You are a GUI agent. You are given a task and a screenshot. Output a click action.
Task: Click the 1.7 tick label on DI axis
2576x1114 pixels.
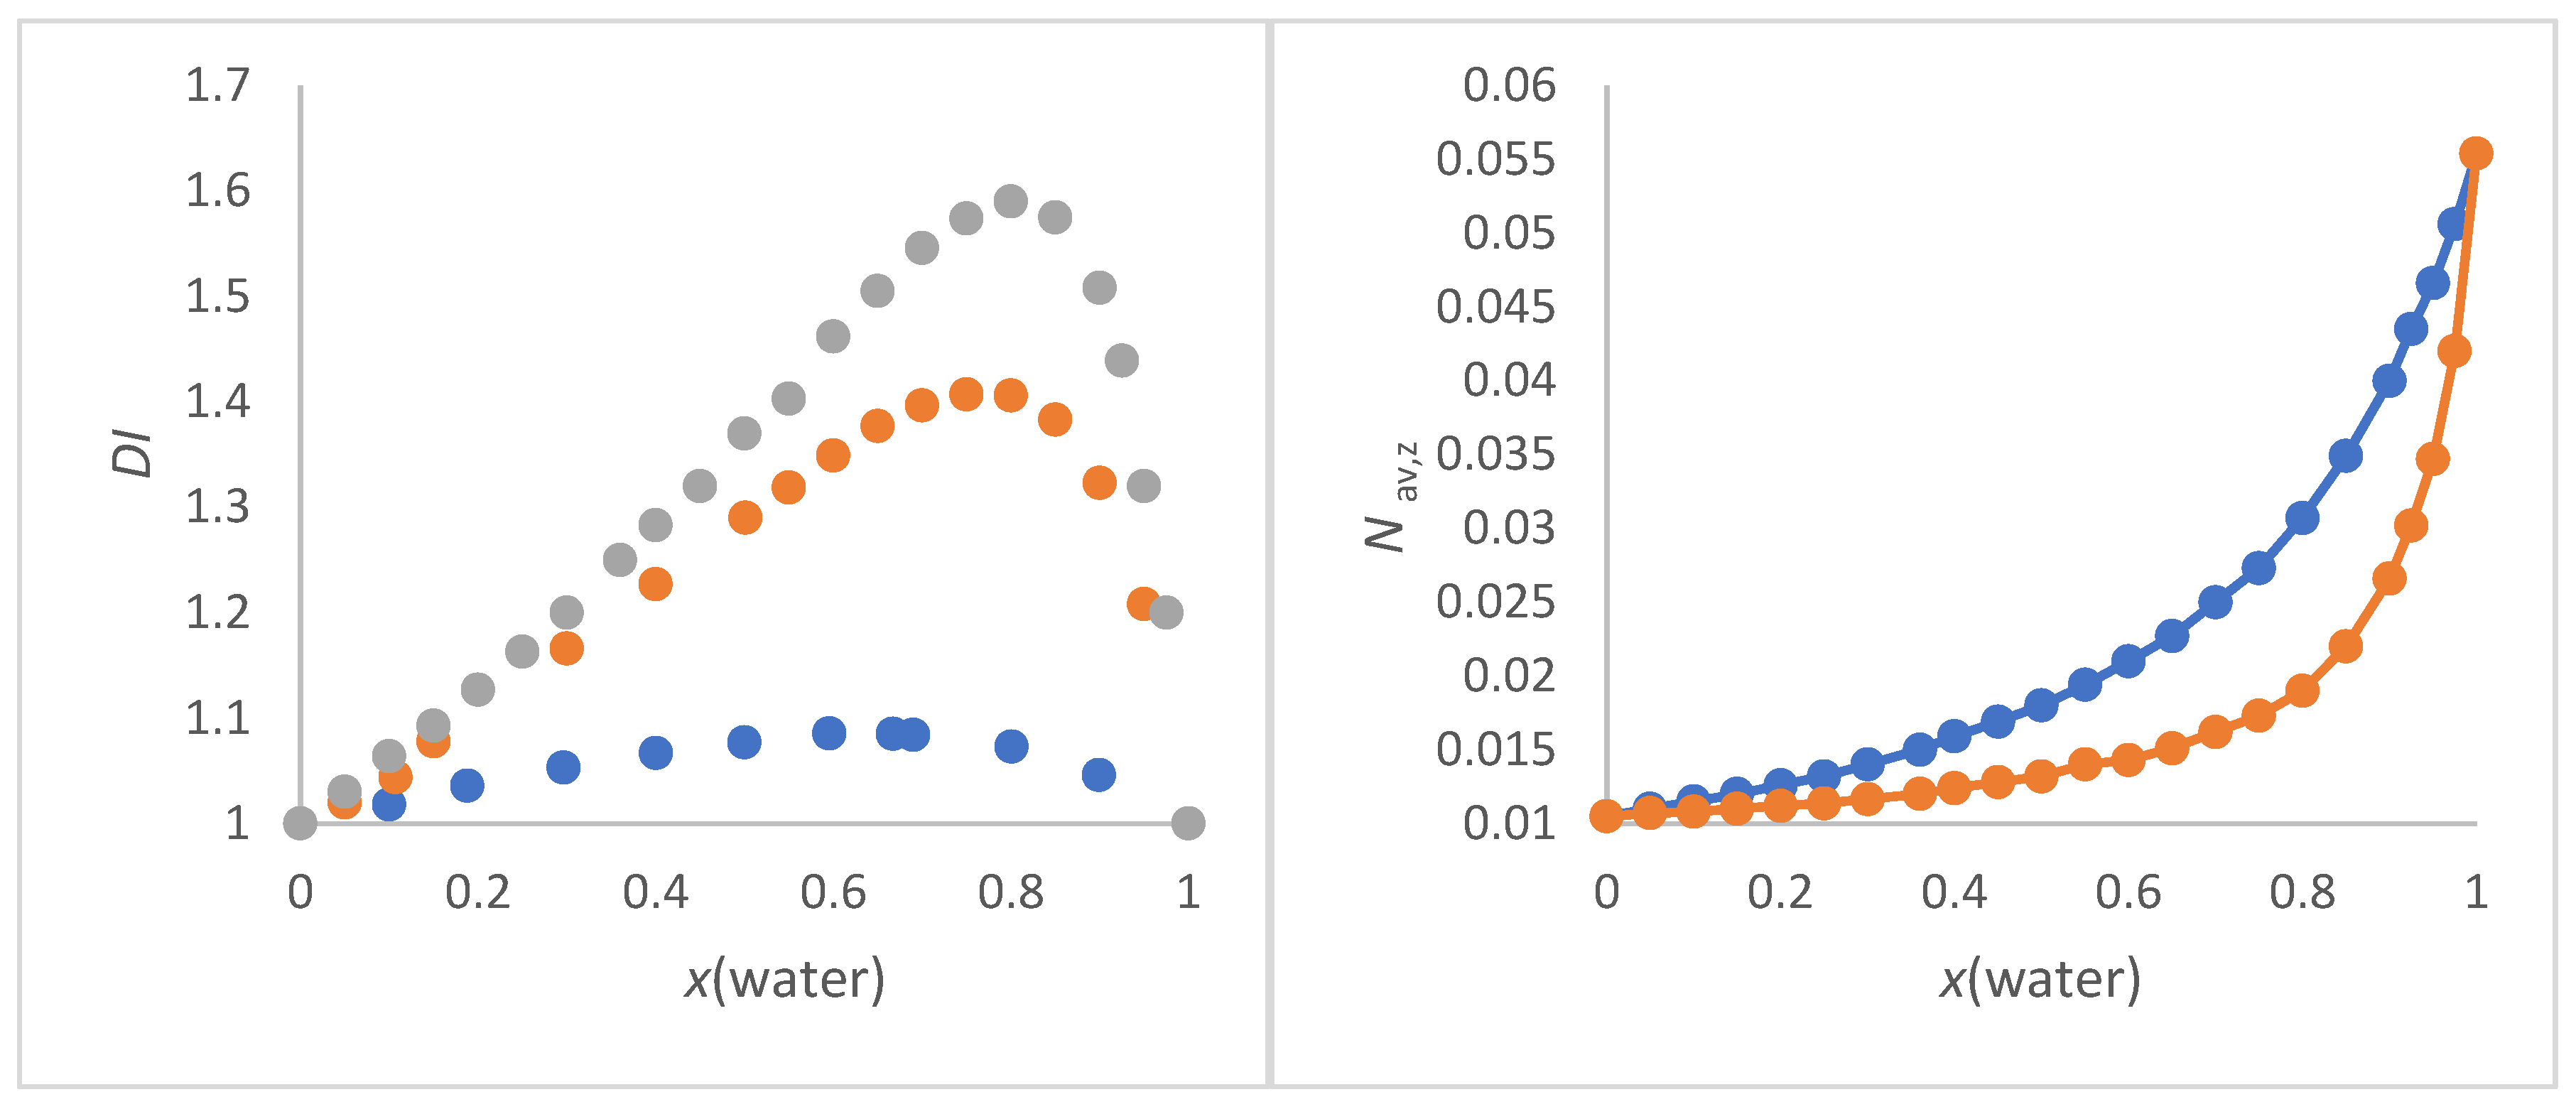pyautogui.click(x=218, y=86)
